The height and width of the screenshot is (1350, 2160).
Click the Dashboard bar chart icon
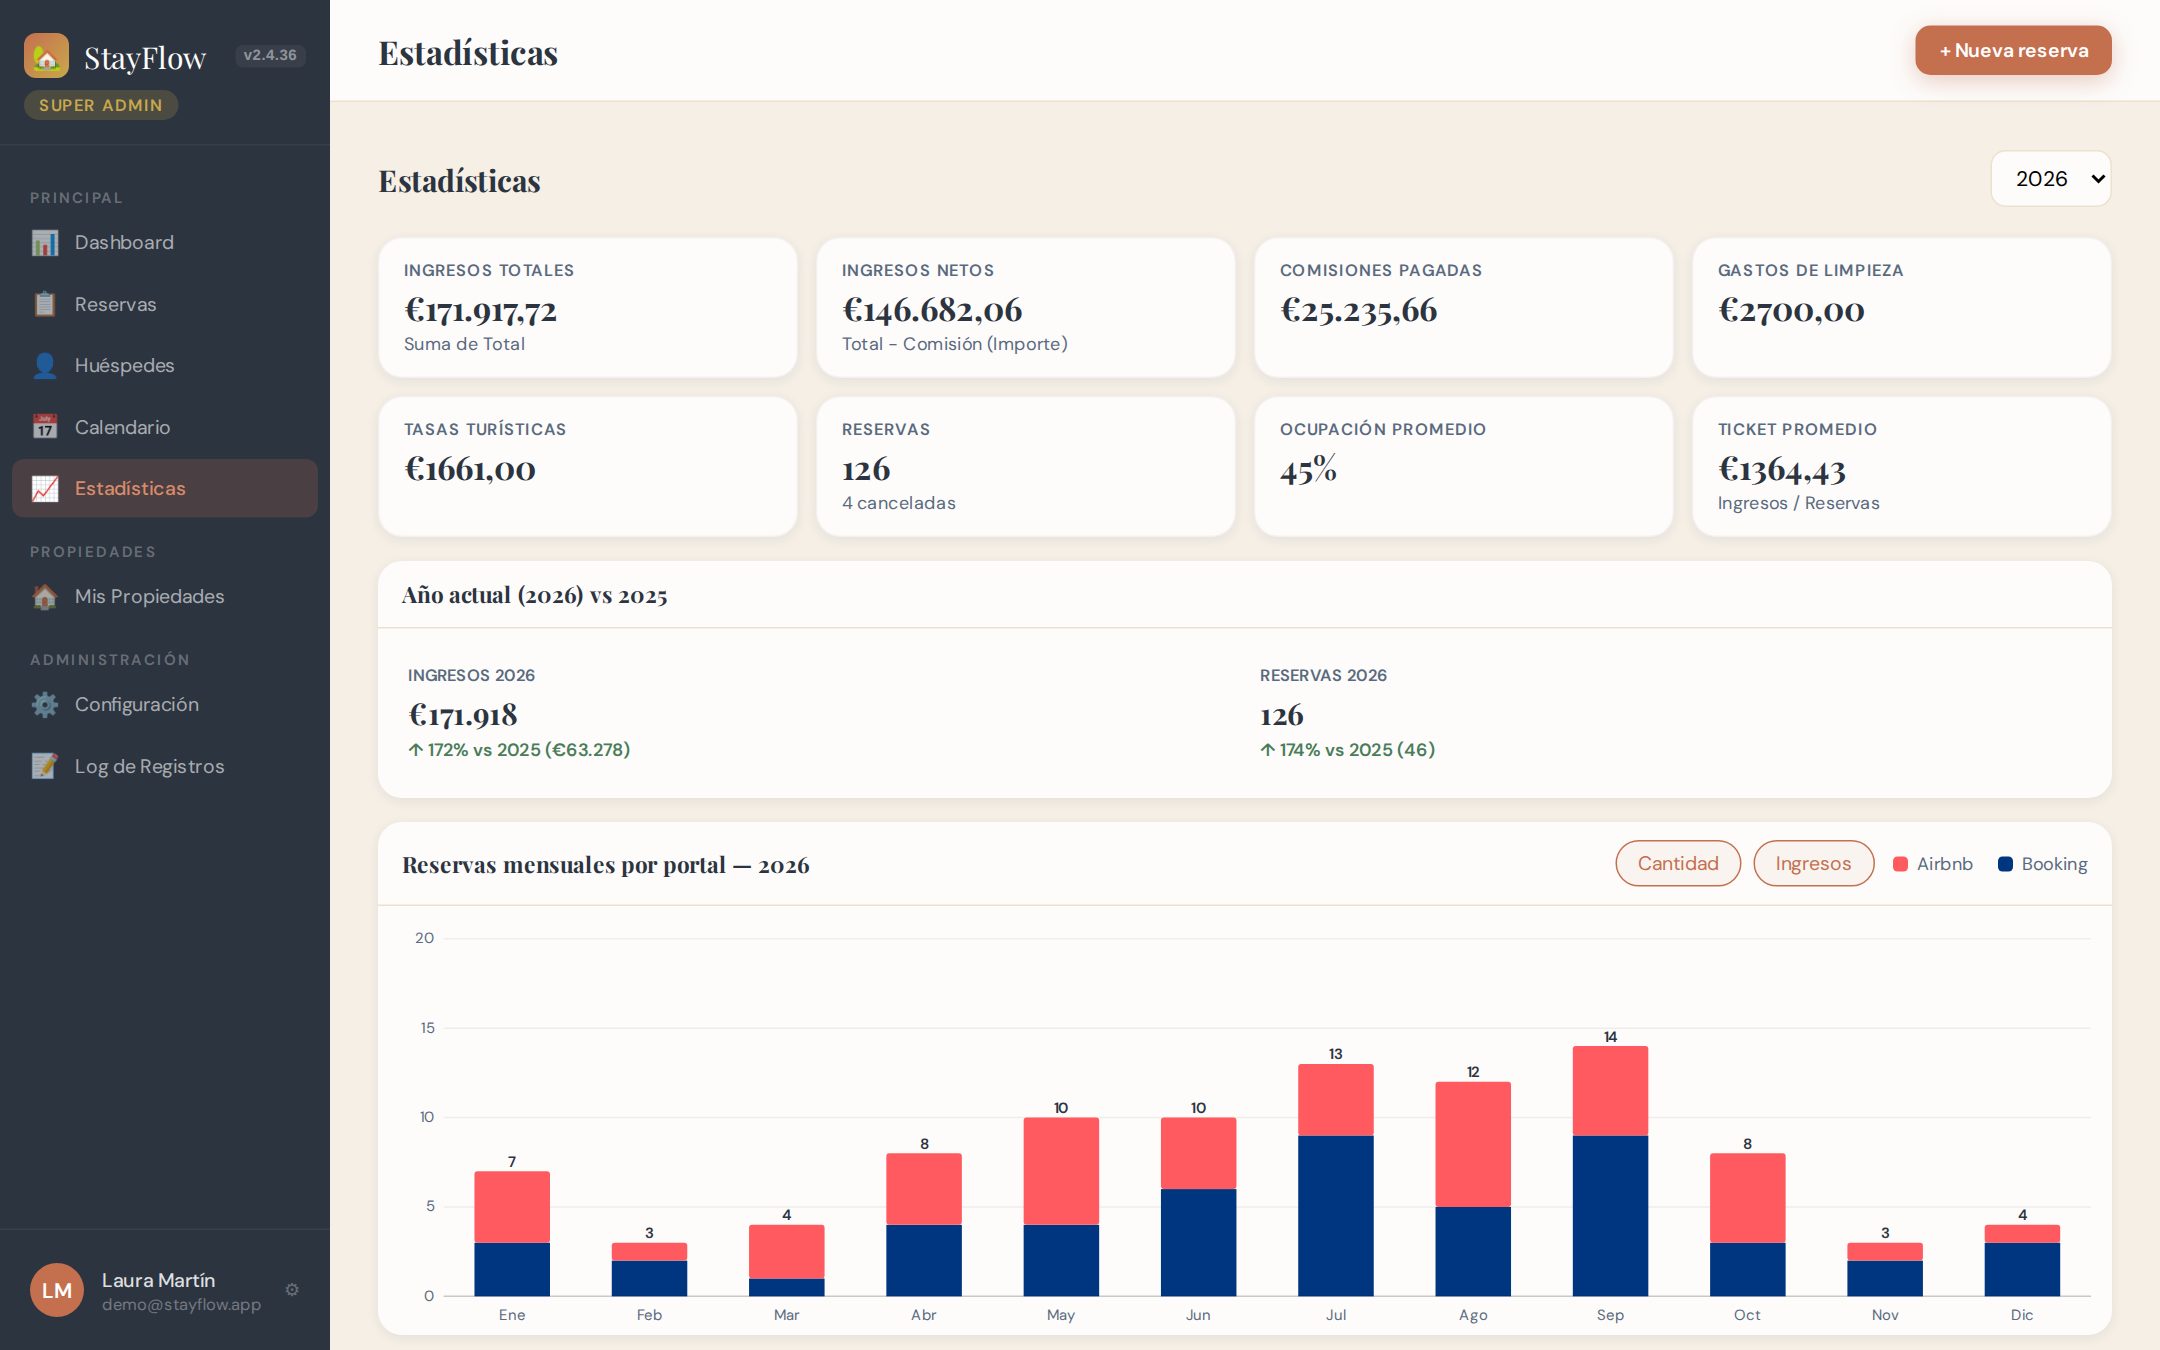45,243
